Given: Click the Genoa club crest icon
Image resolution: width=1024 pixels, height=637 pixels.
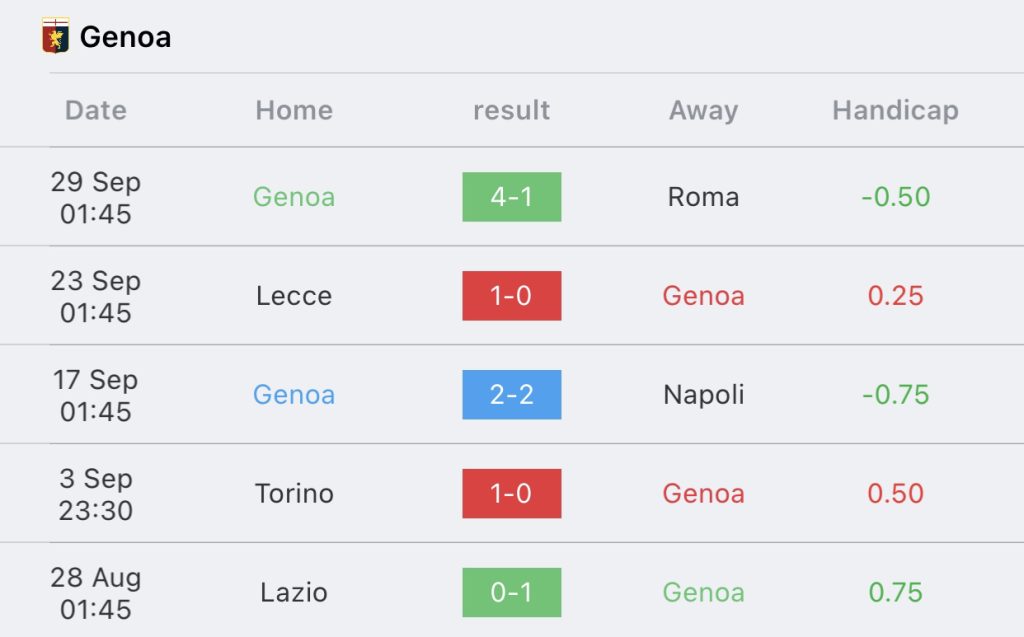Looking at the screenshot, I should coord(56,36).
